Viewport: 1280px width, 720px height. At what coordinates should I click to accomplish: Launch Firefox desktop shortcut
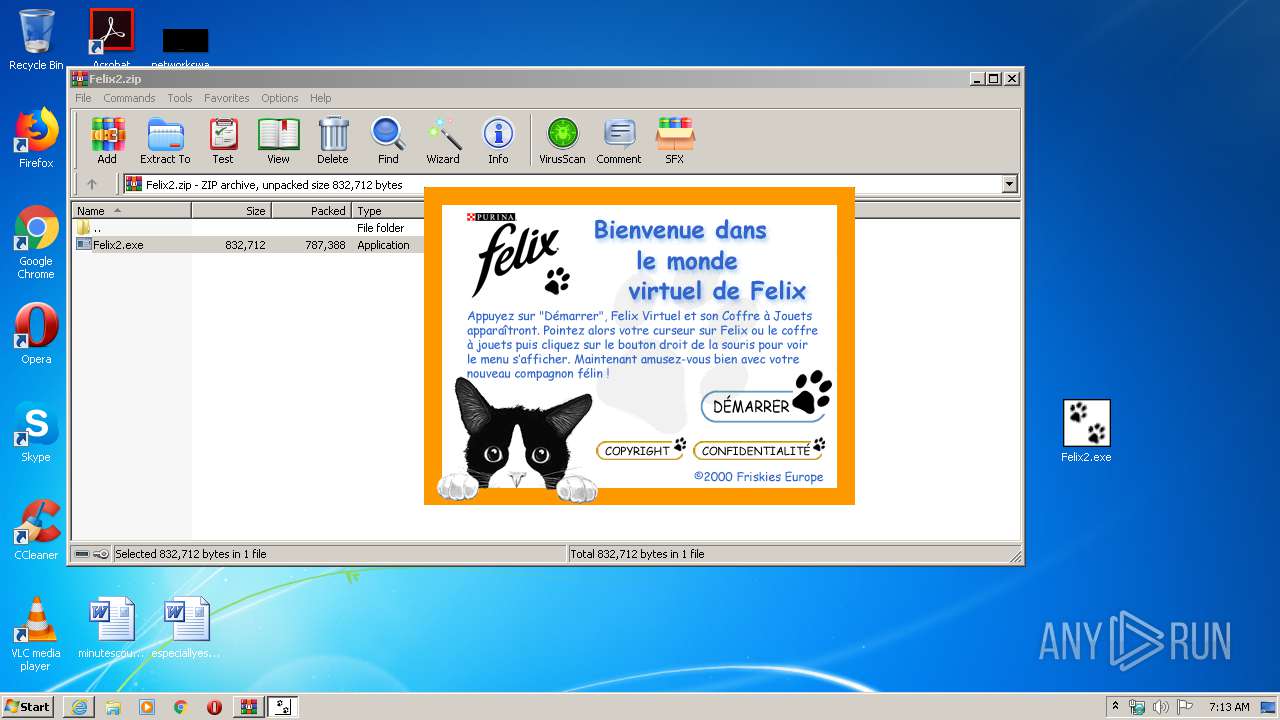coord(36,138)
